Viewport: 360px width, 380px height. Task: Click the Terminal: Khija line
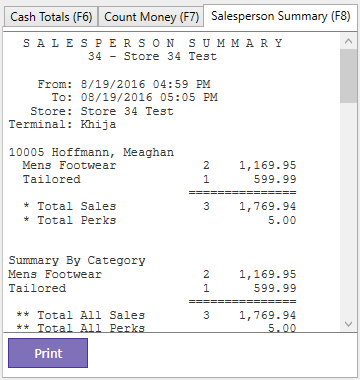tap(62, 125)
